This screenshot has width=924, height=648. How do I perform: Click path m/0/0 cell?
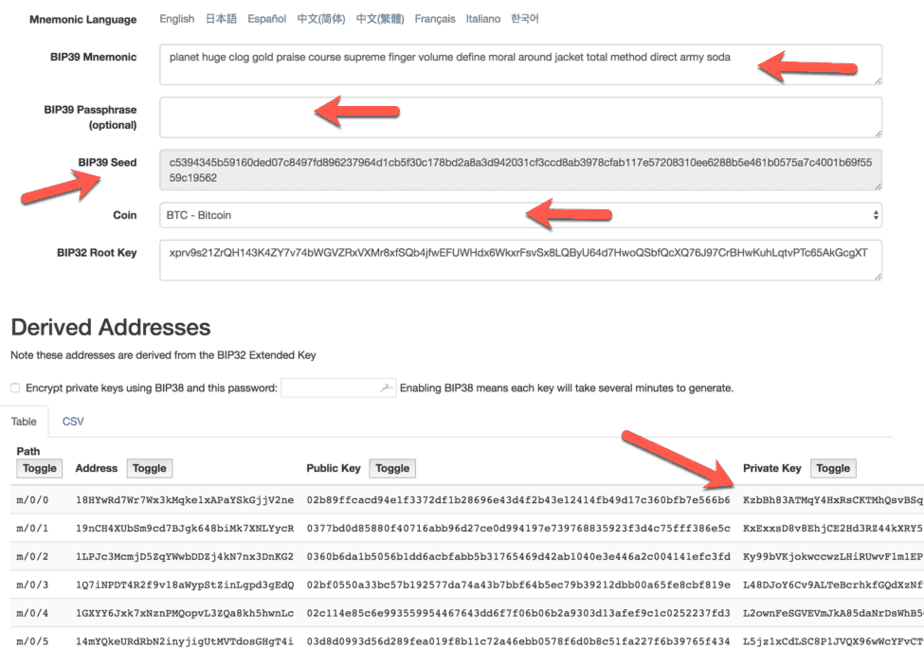(x=32, y=500)
